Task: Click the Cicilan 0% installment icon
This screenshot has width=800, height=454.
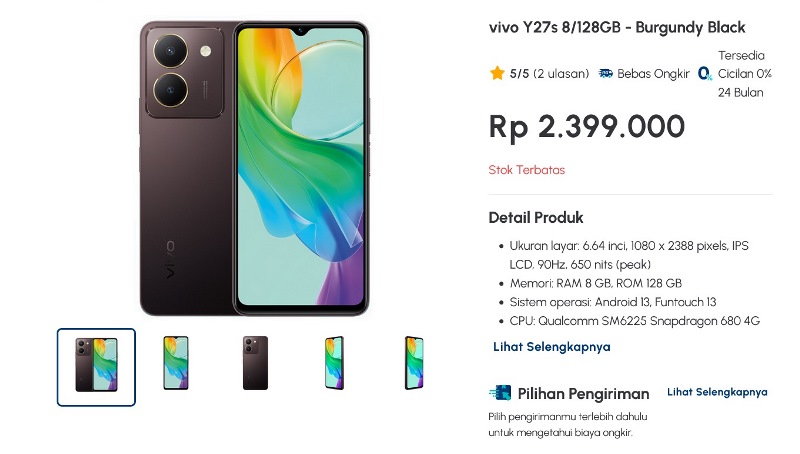Action: (705, 74)
